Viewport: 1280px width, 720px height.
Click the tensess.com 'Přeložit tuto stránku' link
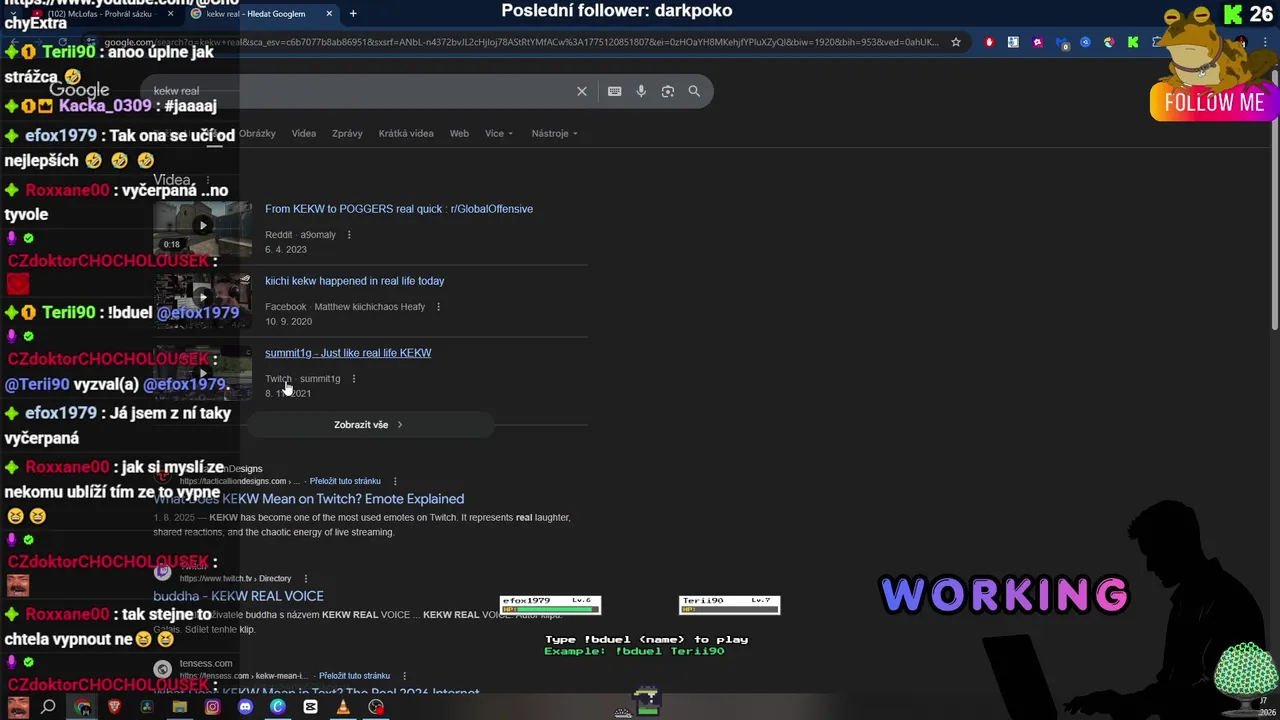pyautogui.click(x=354, y=676)
